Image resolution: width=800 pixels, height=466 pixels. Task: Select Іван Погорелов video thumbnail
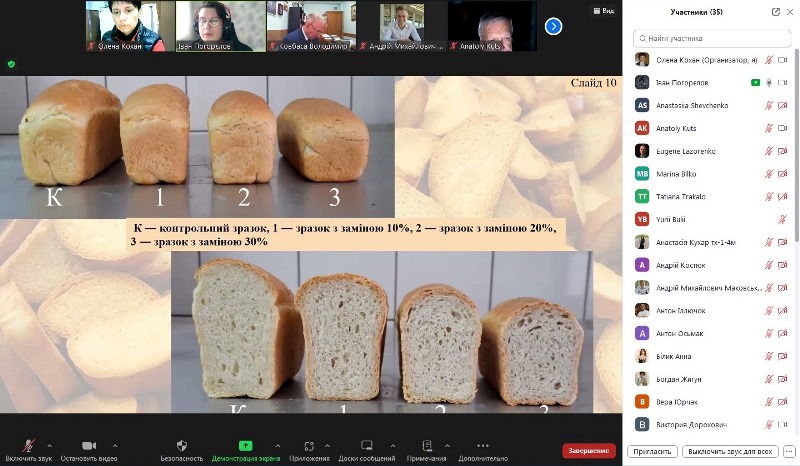[x=220, y=26]
